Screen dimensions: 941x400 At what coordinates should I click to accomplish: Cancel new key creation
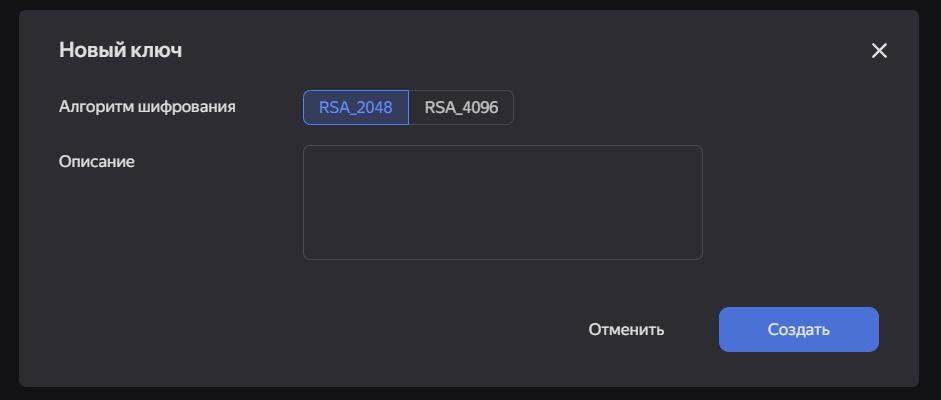pos(626,329)
